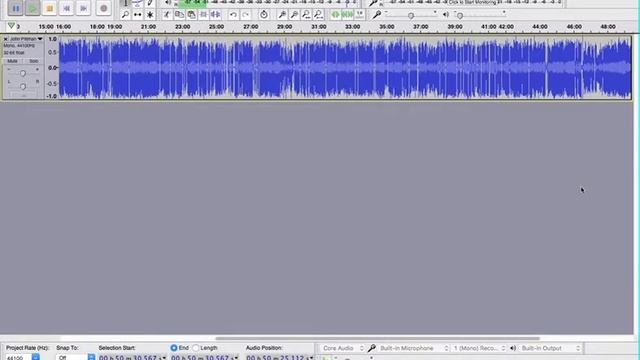Viewport: 640px width, 360px height.
Task: Undo the last edit
Action: click(233, 15)
